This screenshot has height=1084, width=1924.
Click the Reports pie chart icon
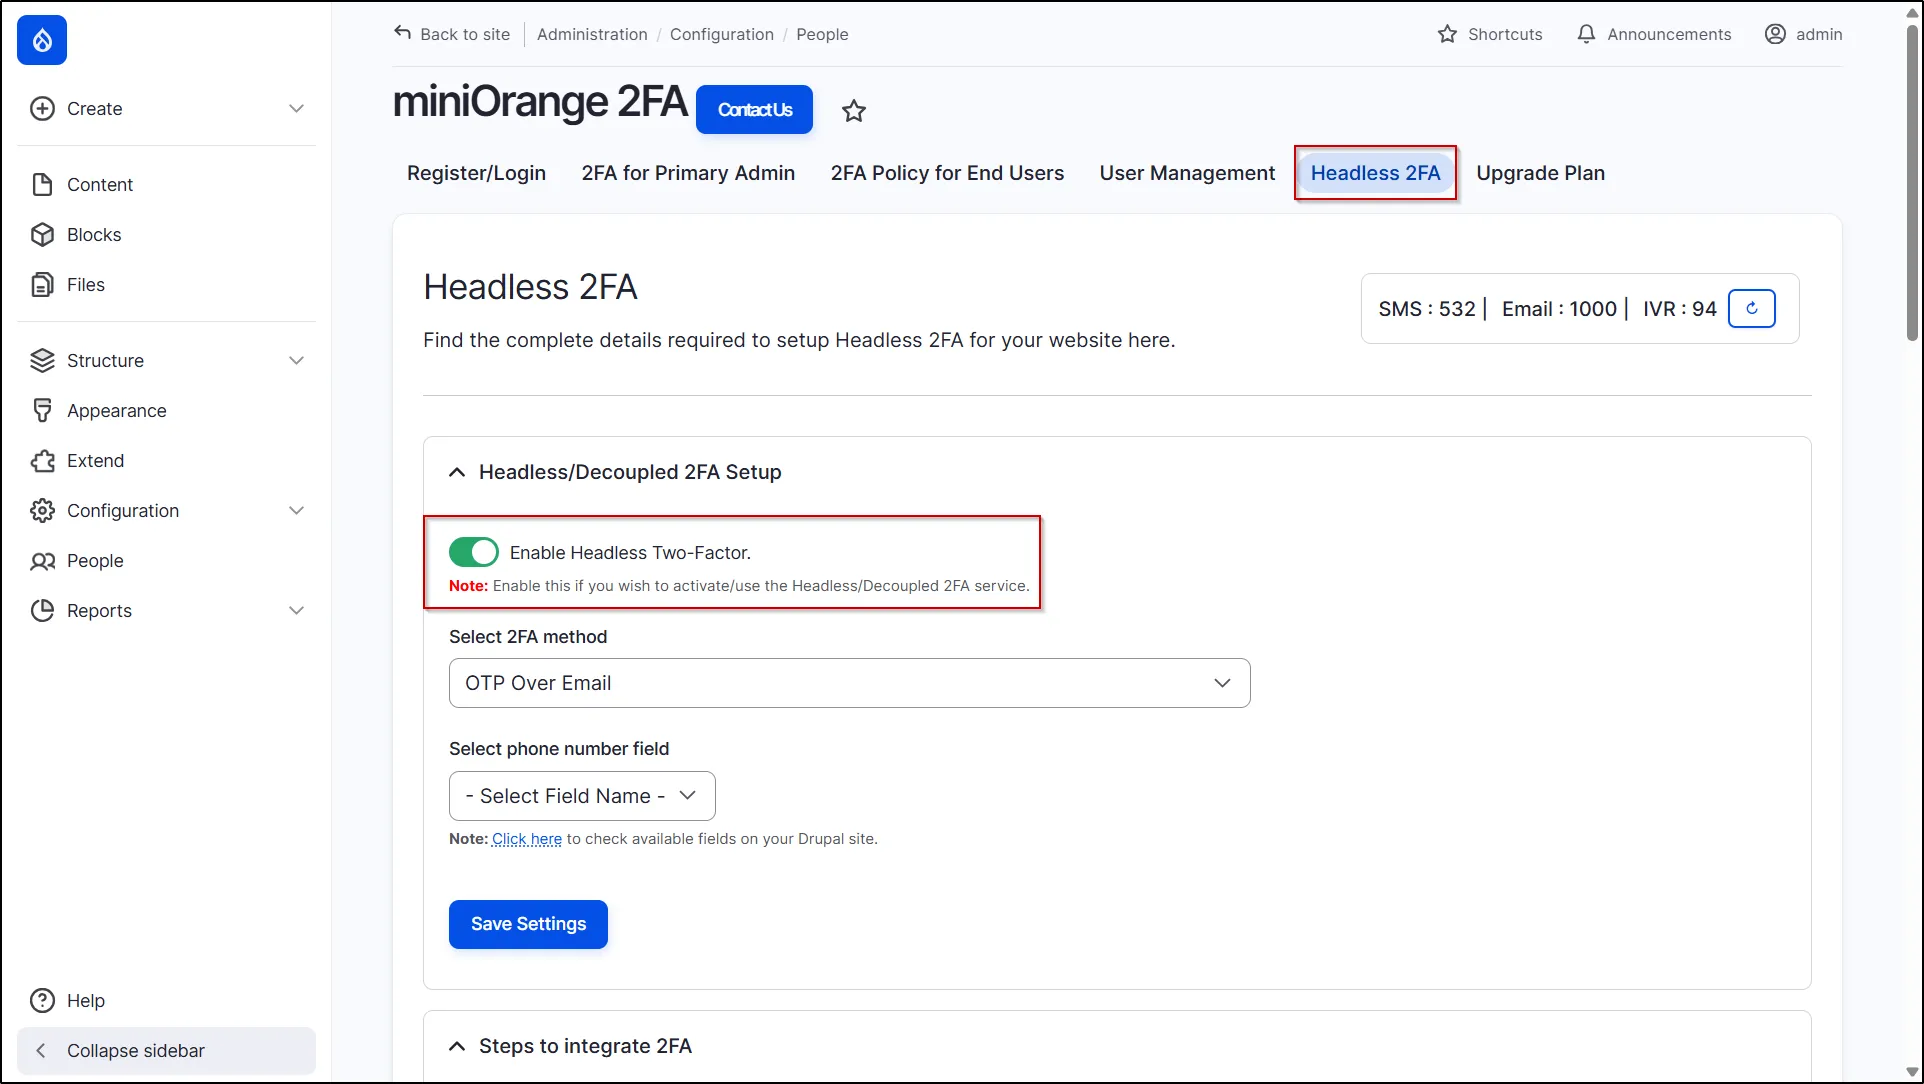pyautogui.click(x=42, y=610)
